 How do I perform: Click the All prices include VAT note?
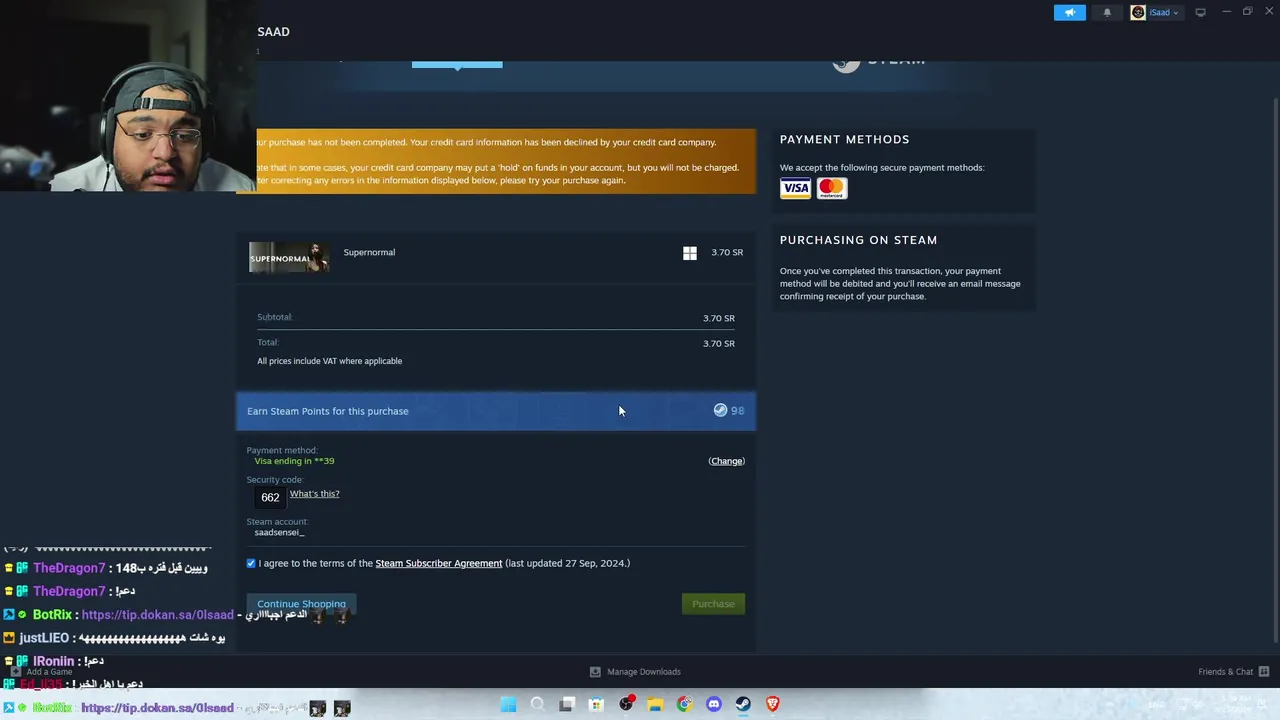pos(329,361)
